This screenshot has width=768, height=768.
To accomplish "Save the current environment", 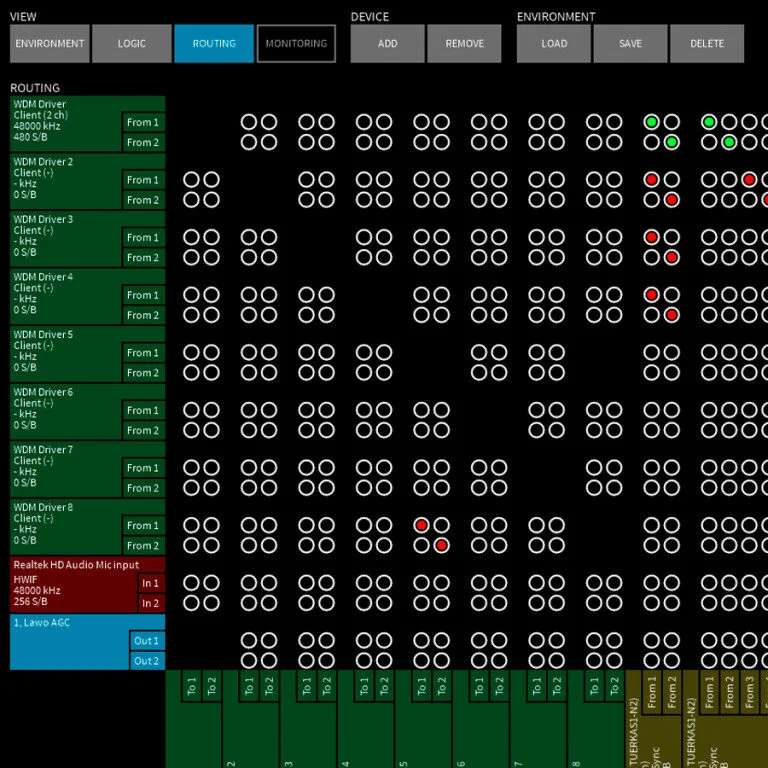I will (630, 44).
